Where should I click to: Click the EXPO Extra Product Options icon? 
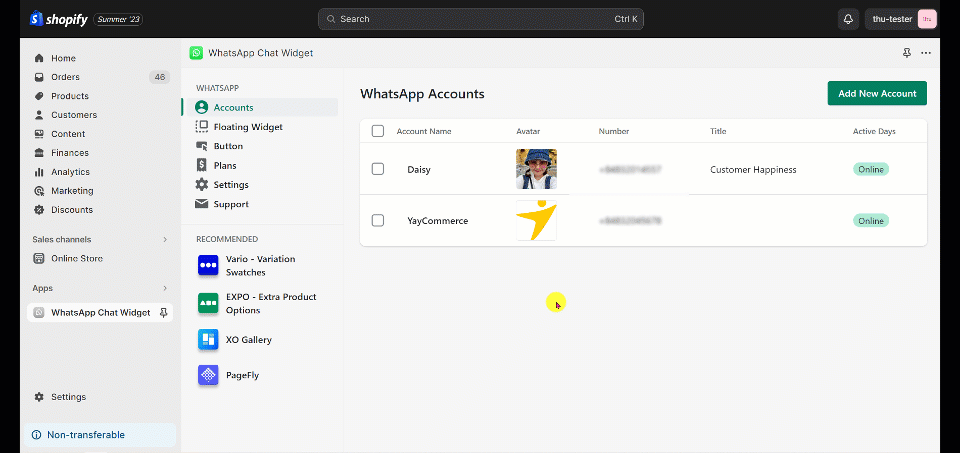208,304
